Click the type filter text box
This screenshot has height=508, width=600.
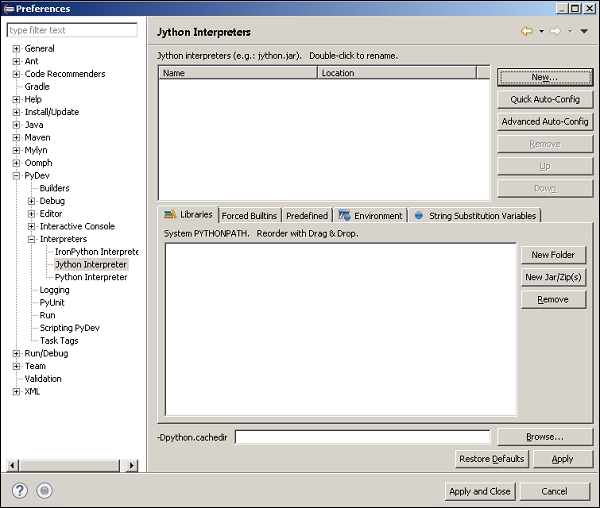[72, 30]
